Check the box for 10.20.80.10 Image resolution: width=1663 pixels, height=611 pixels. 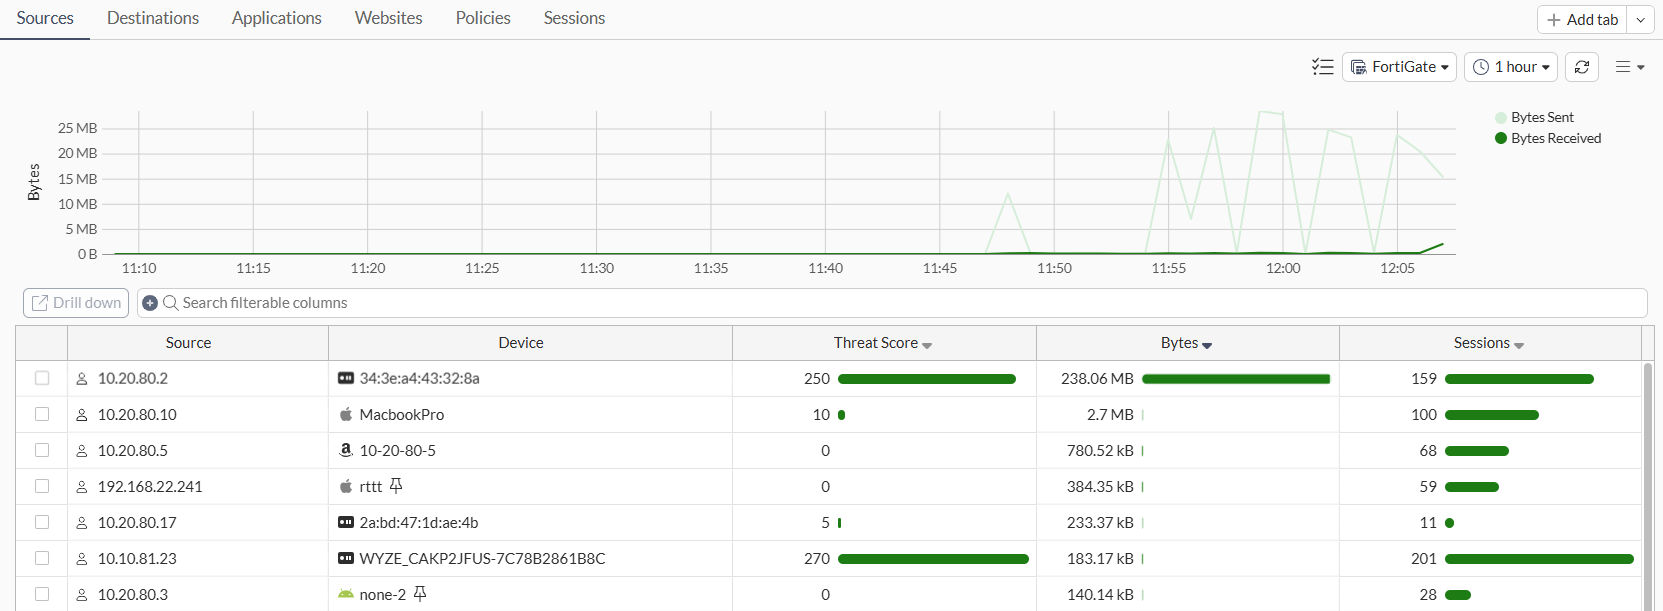click(42, 414)
